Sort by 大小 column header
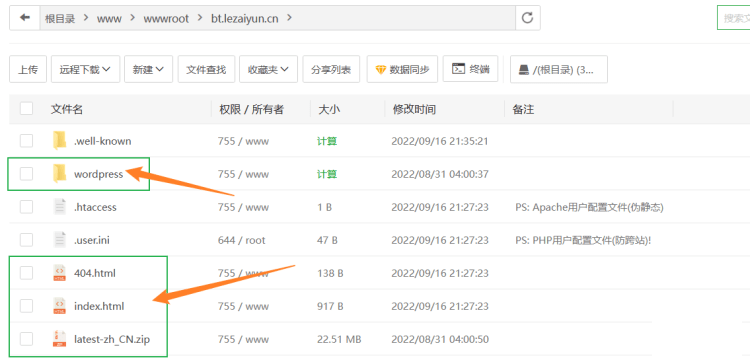The image size is (750, 364). pyautogui.click(x=329, y=109)
